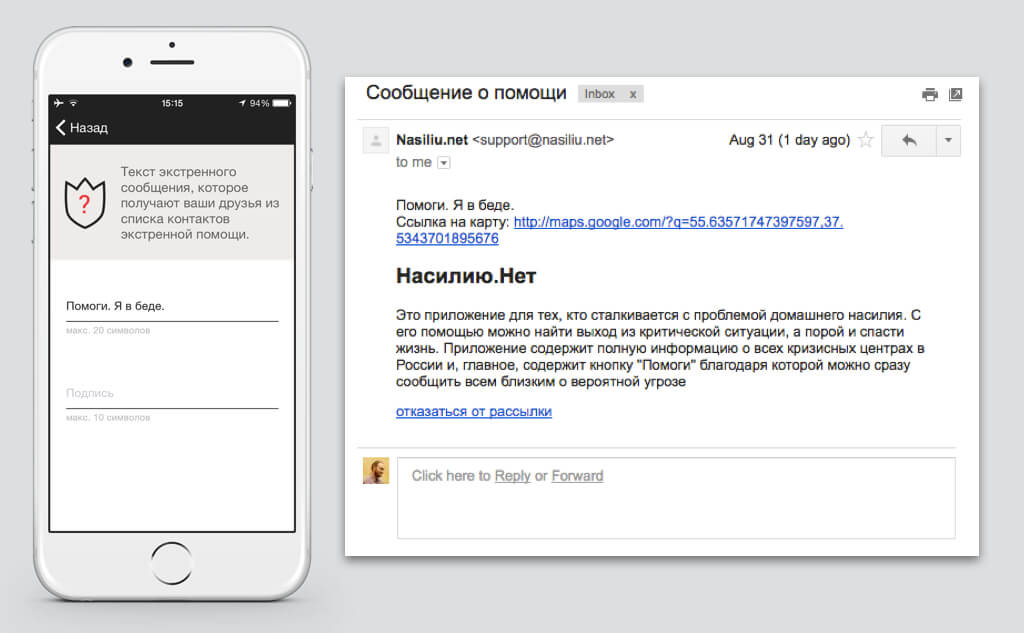Expand the 'to me' recipient details
Screen dimensions: 1024x633
pyautogui.click(x=444, y=163)
